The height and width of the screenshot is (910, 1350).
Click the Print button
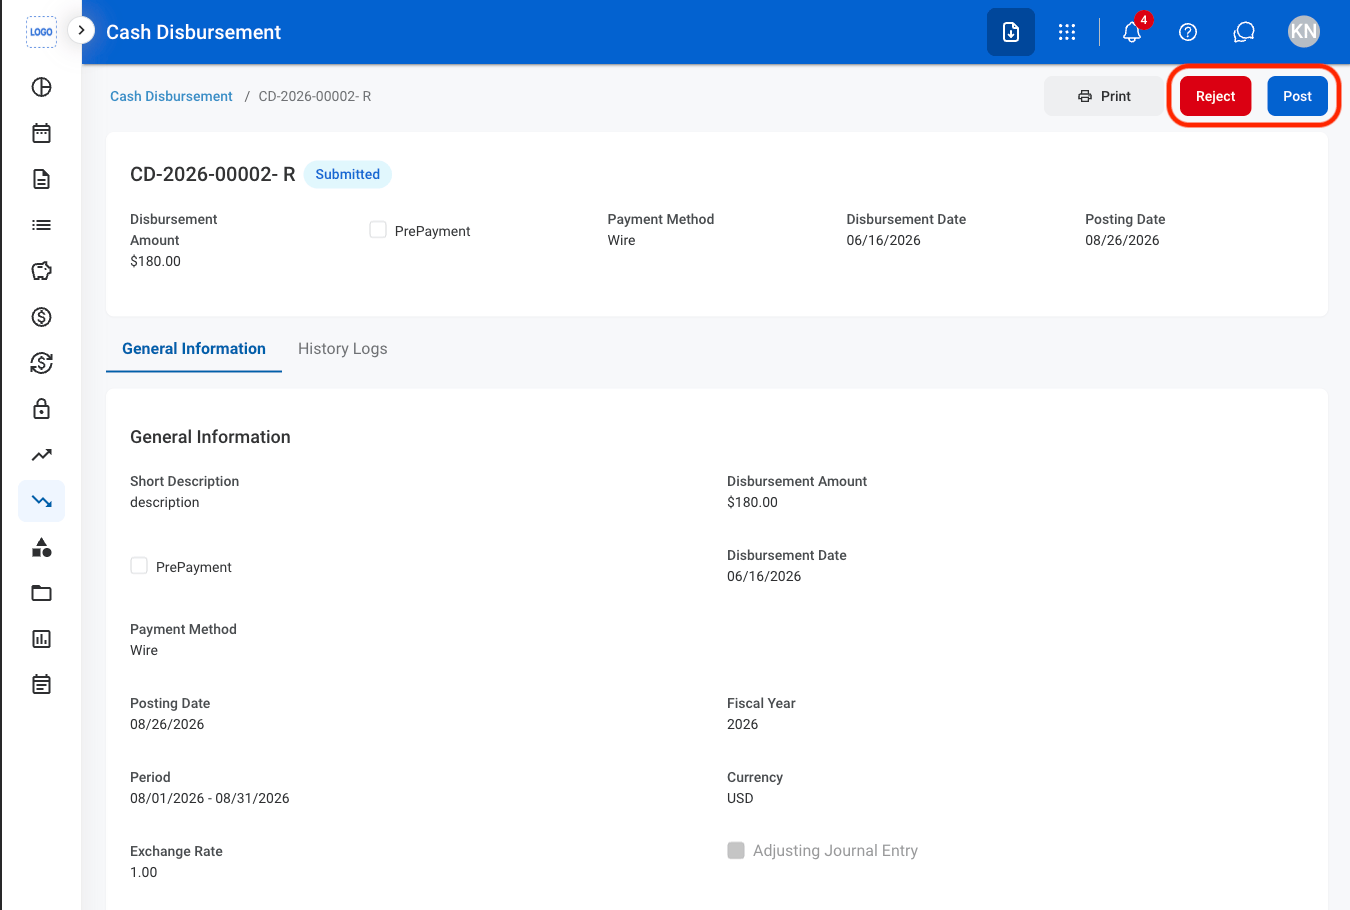(x=1104, y=96)
